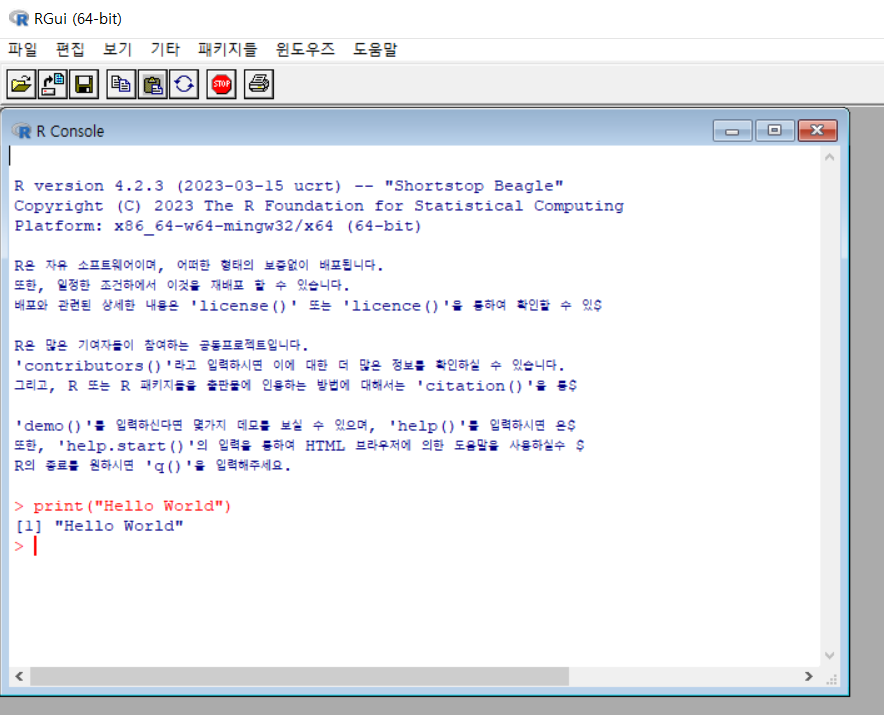Image resolution: width=884 pixels, height=715 pixels.
Task: Click the R icon of the R Console window
Action: click(22, 131)
